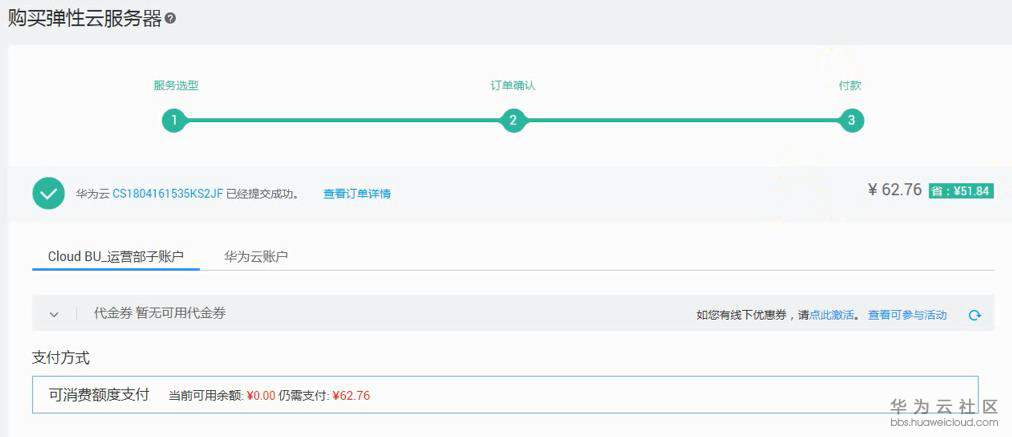Expand the 代金券 voucher section chevron
Viewport: 1012px width, 437px height.
54,314
